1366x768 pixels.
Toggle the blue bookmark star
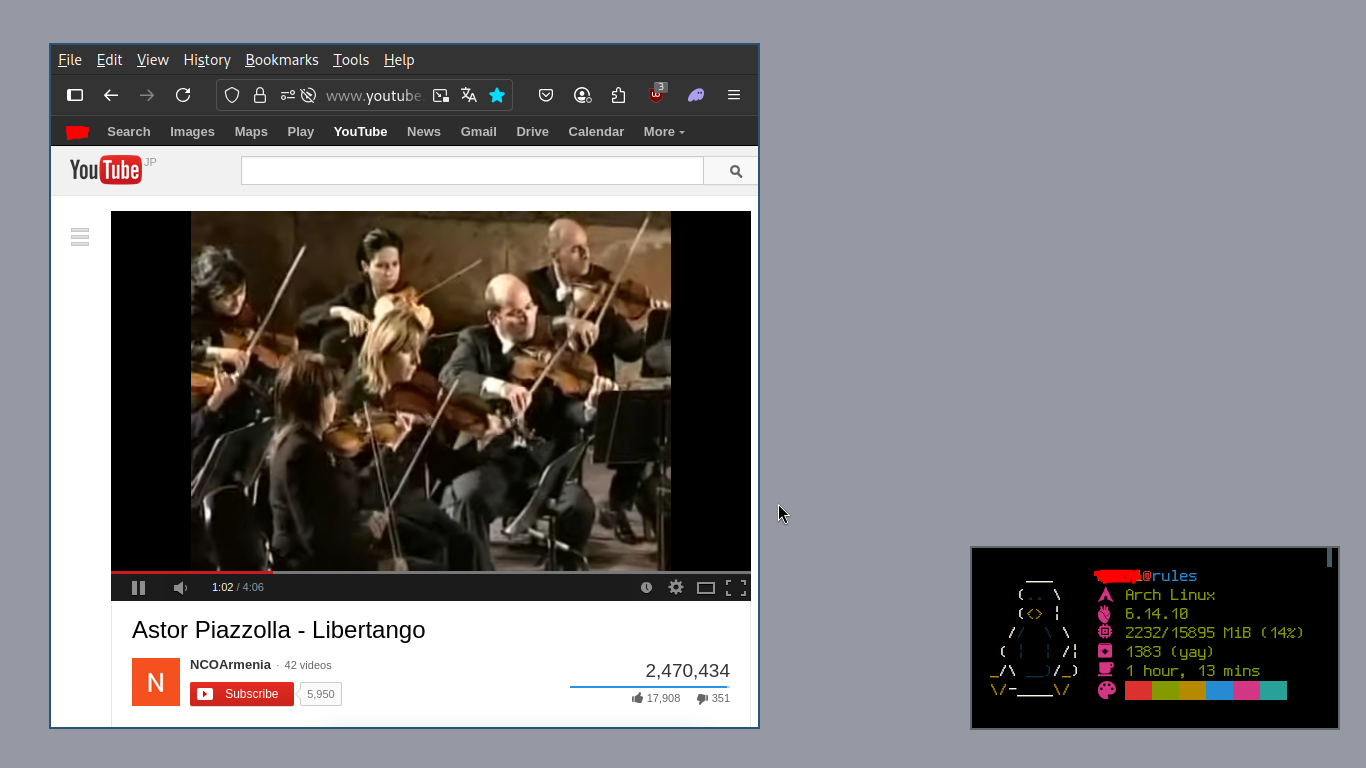[x=497, y=95]
